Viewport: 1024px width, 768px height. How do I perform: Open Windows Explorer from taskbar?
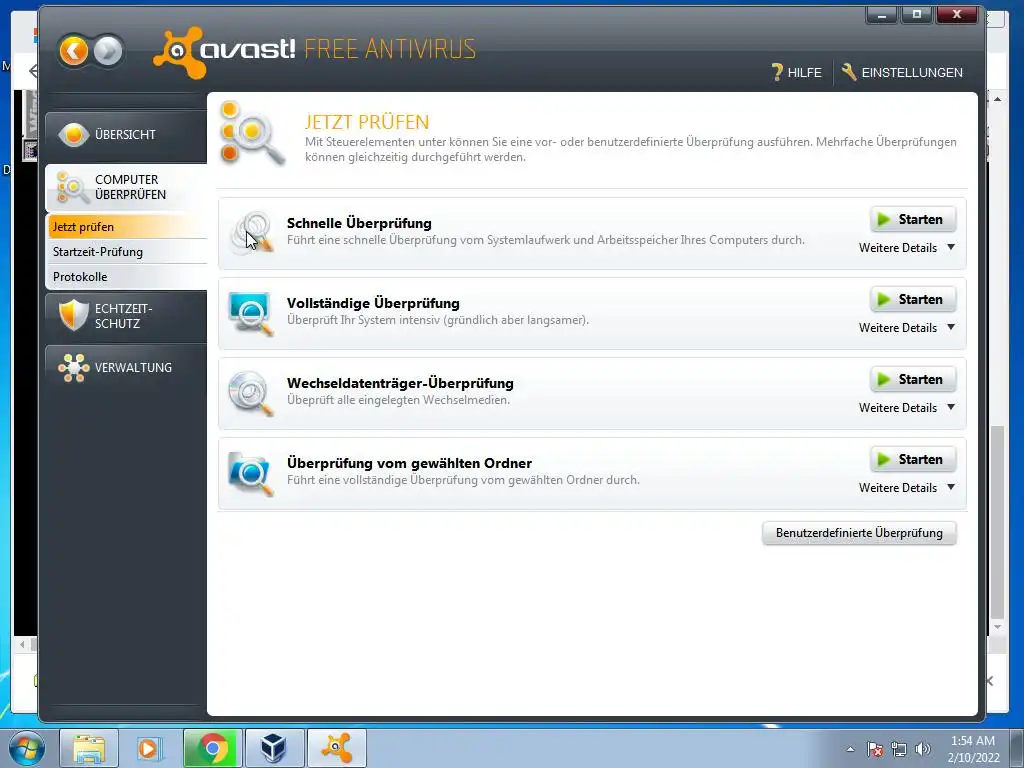[x=89, y=748]
